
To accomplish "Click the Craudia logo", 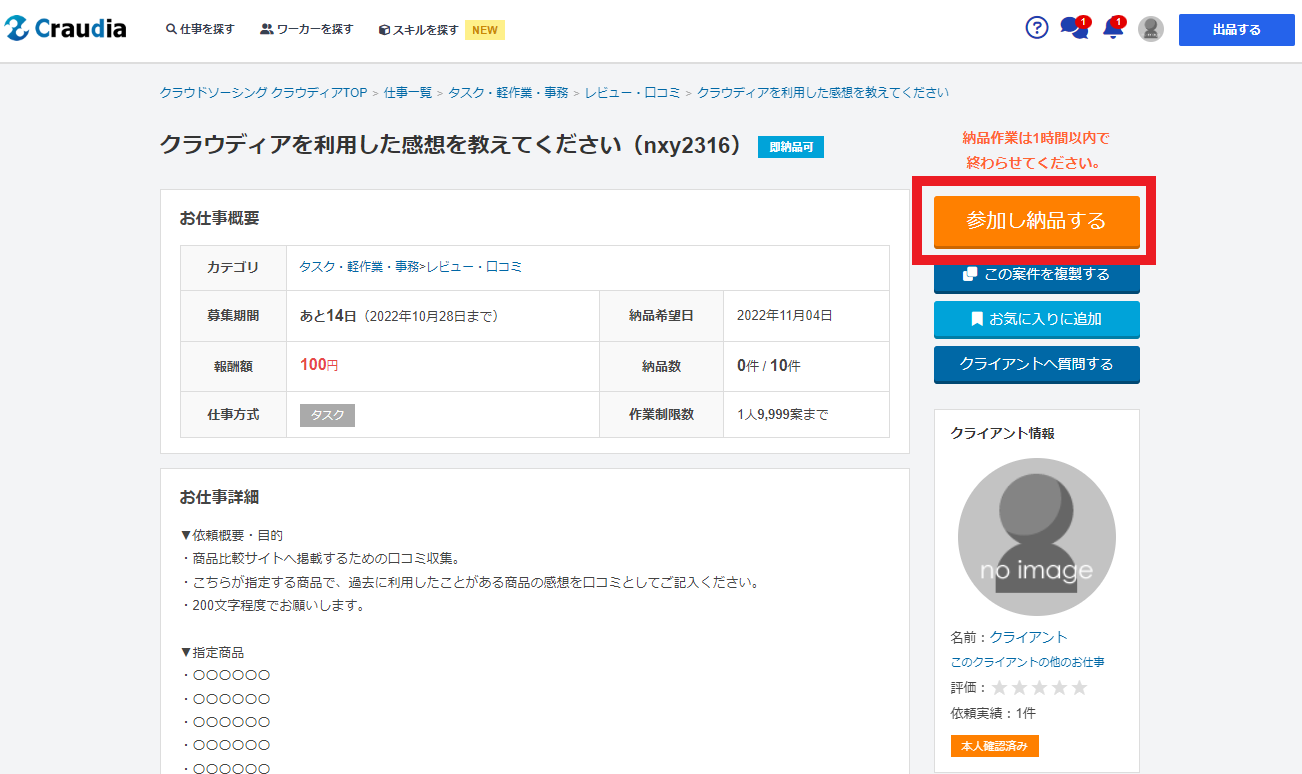I will click(x=66, y=29).
